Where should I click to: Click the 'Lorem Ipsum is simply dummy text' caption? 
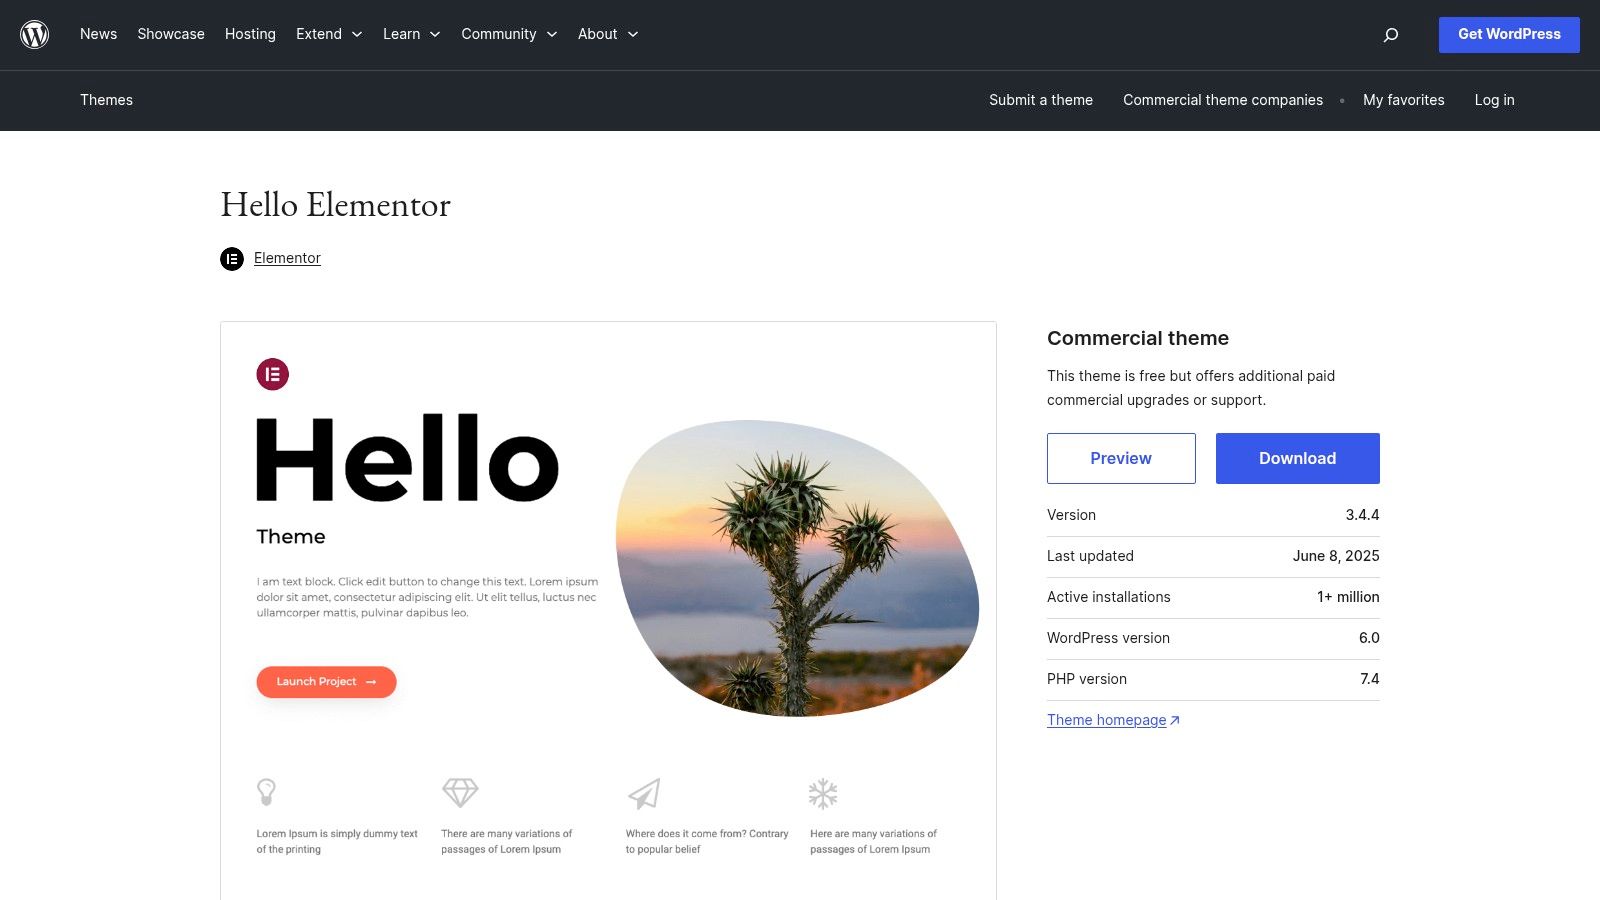[x=337, y=833]
